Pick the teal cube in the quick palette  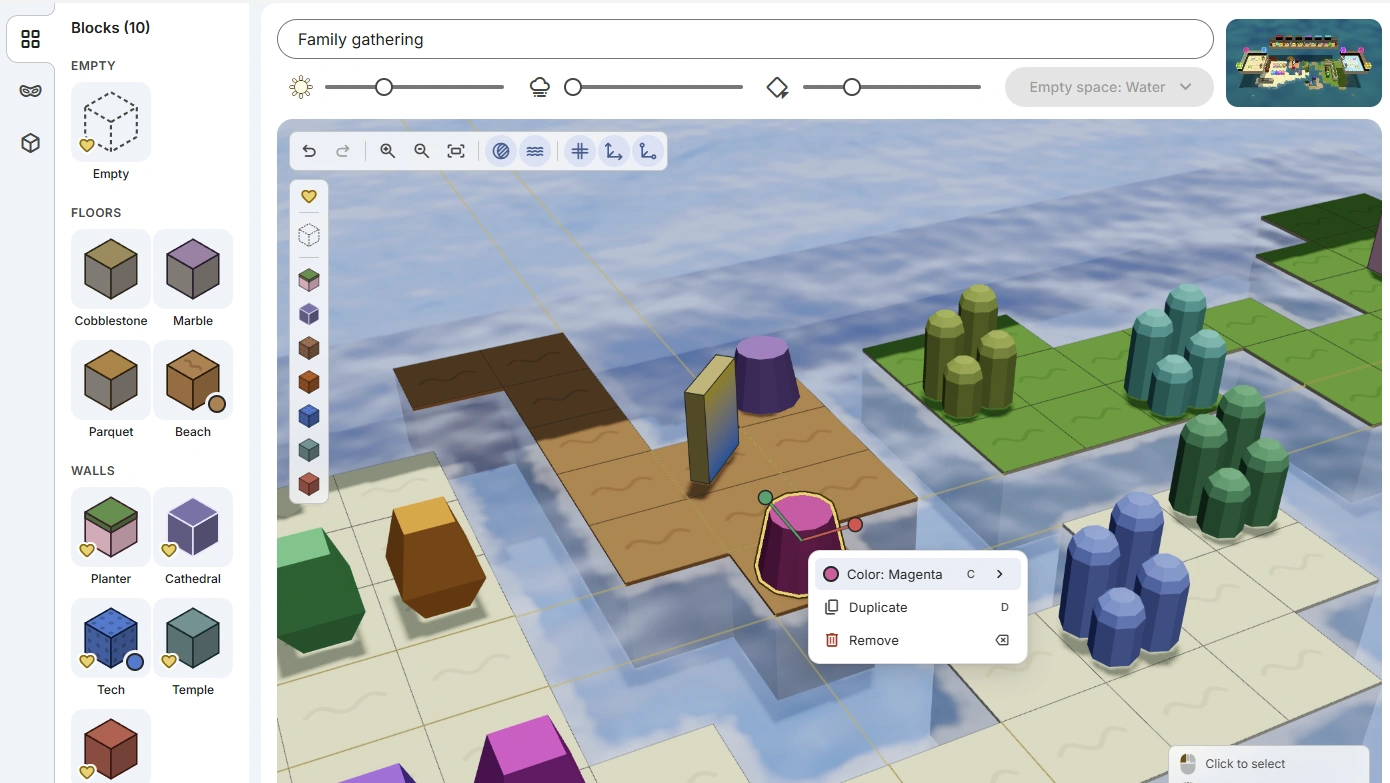309,450
